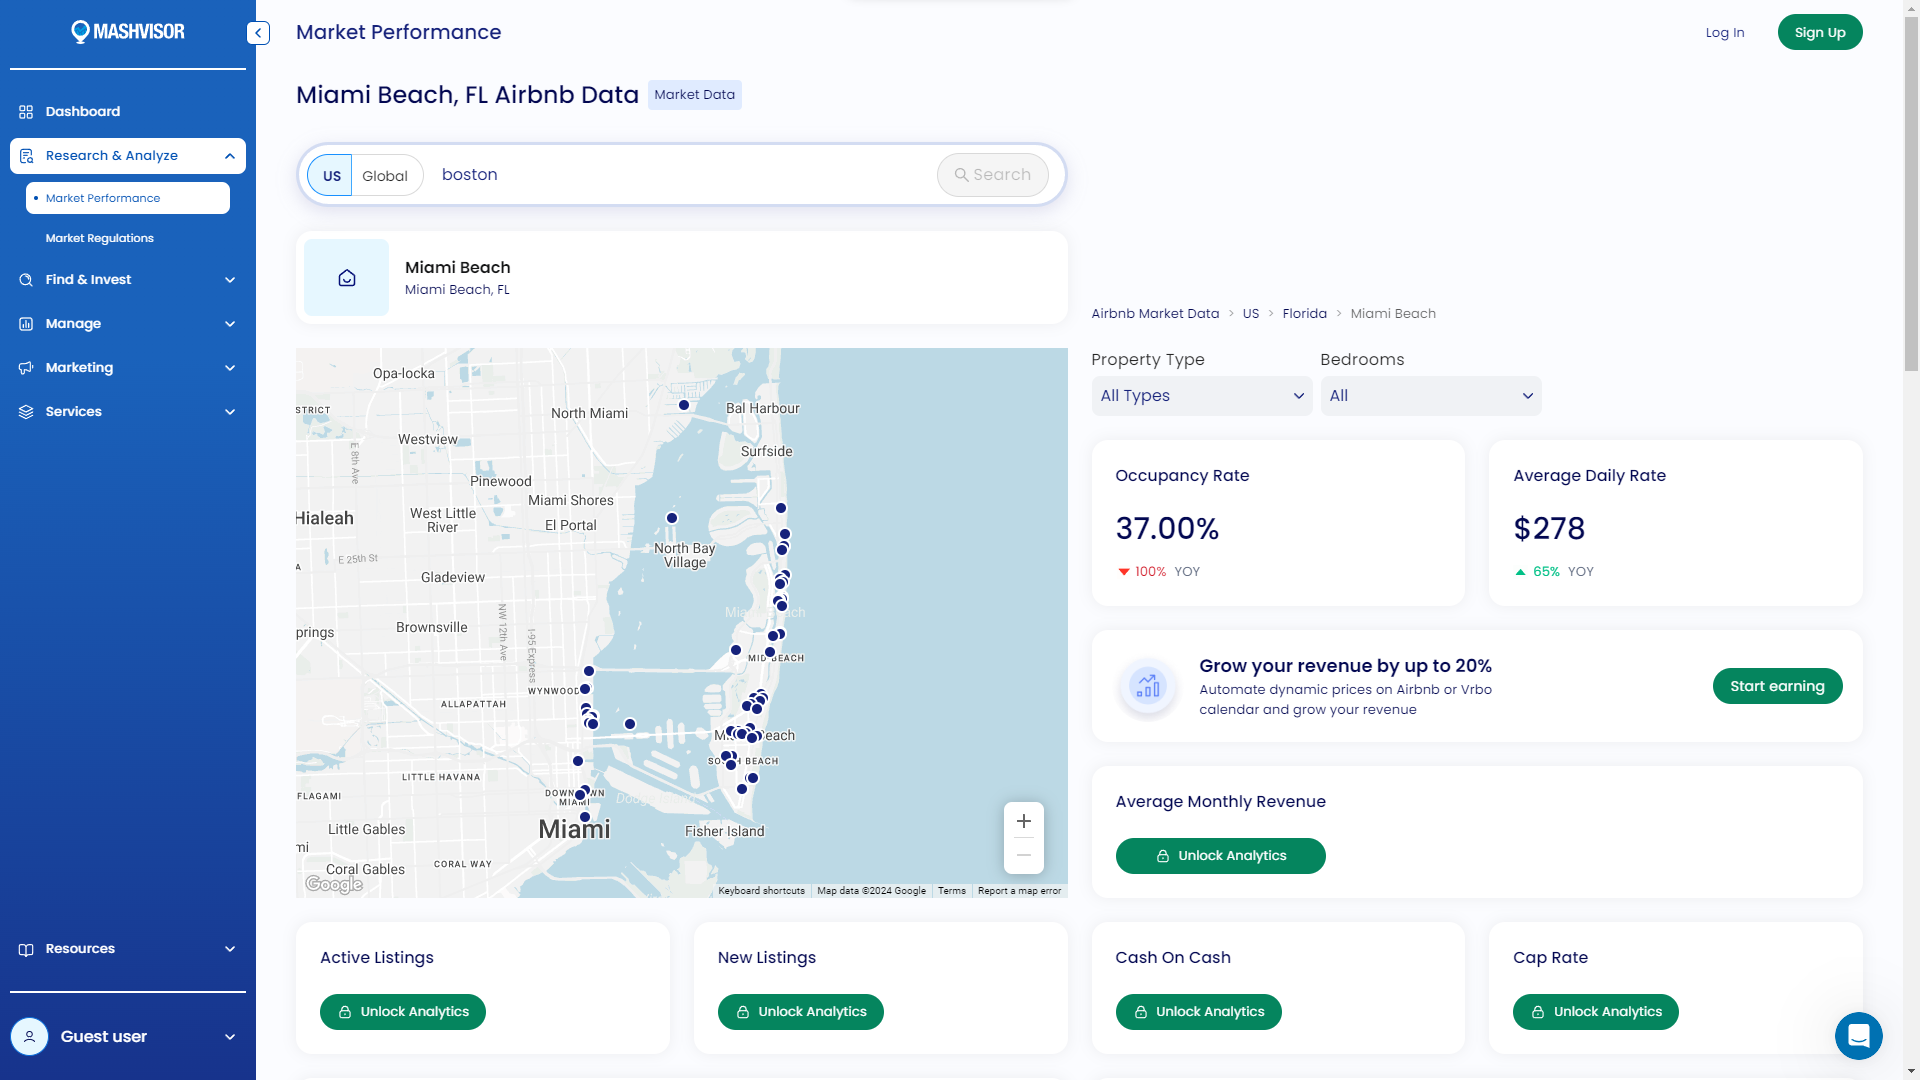Screen dimensions: 1920x1080
Task: Open the Dashboard menu item
Action: [x=128, y=112]
